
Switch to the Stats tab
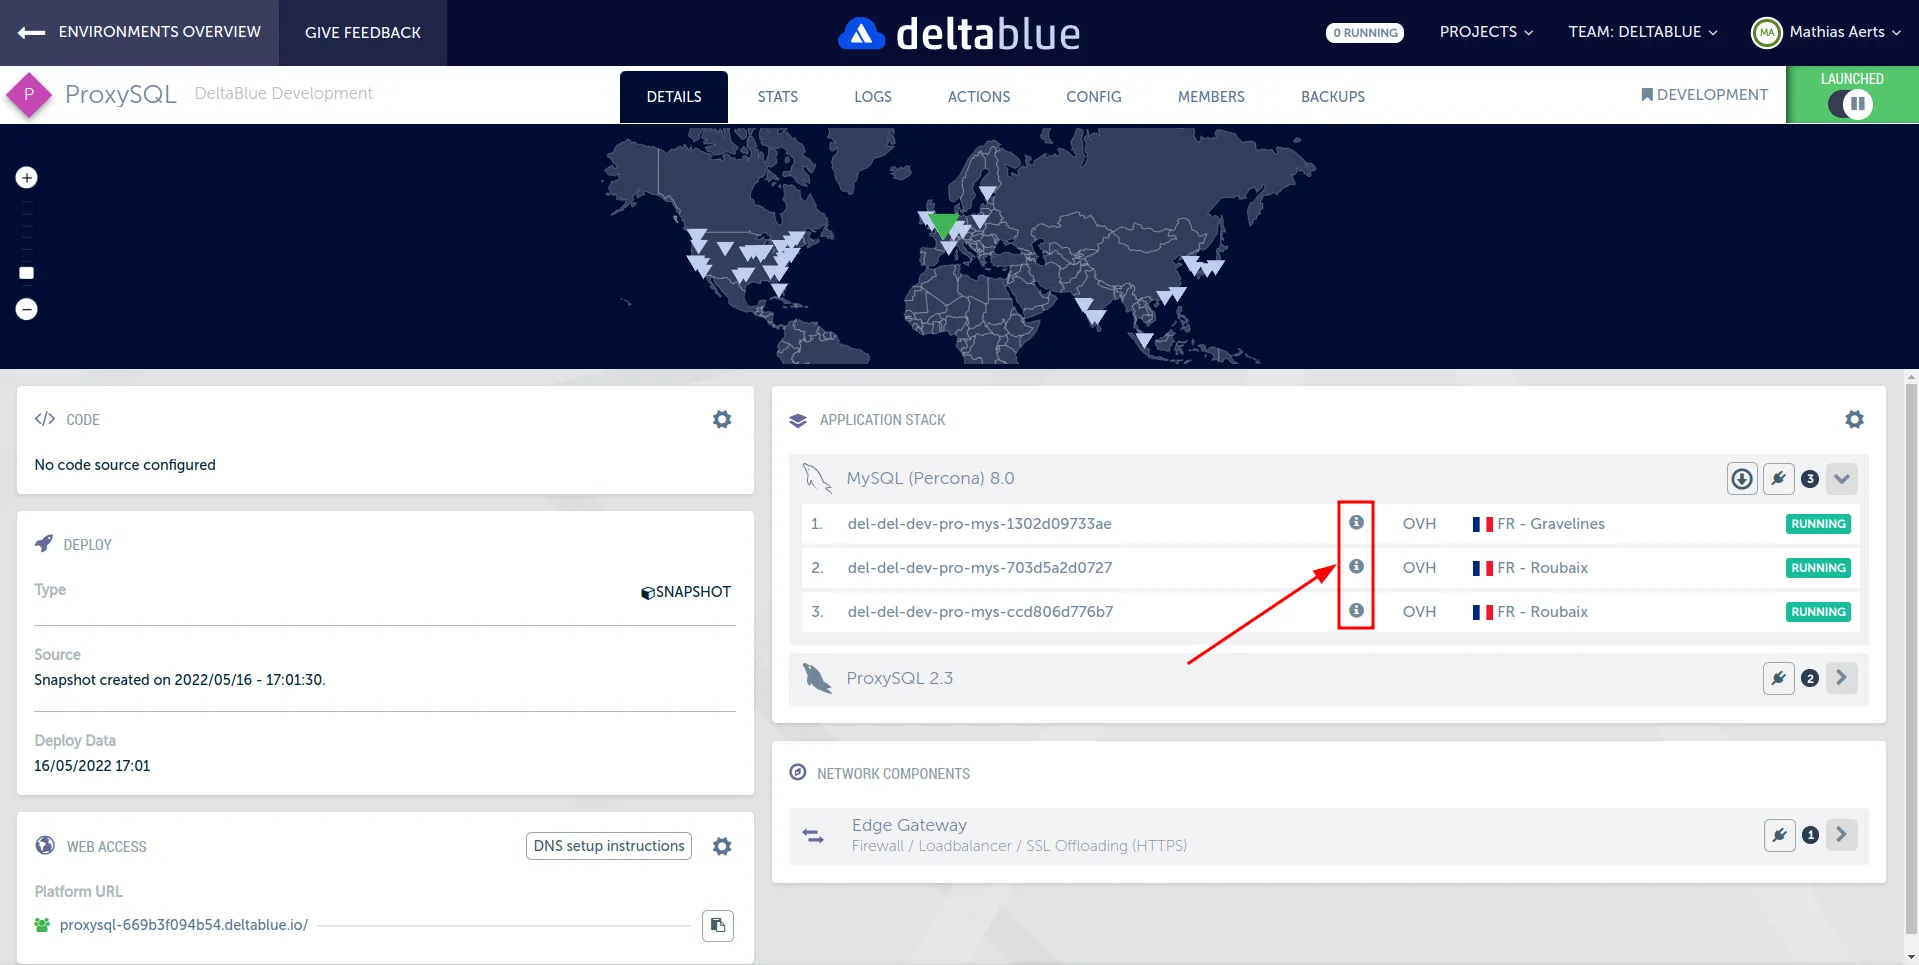[777, 97]
